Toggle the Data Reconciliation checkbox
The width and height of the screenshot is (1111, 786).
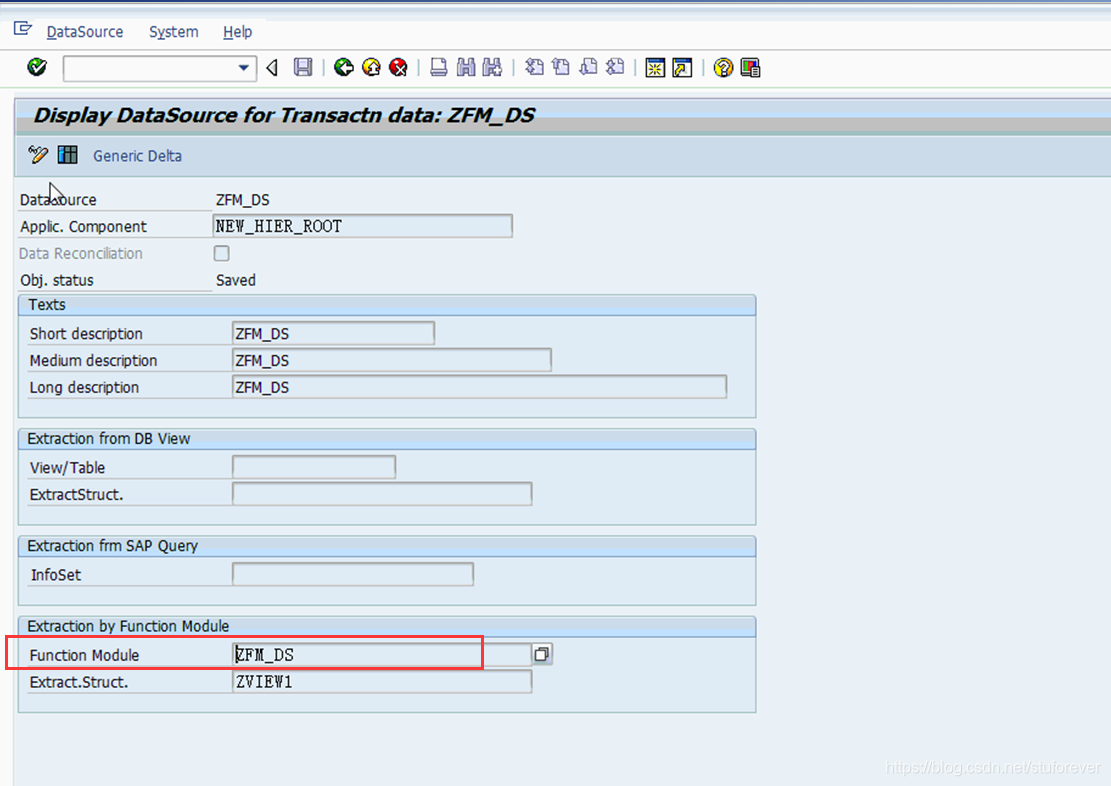pos(222,253)
